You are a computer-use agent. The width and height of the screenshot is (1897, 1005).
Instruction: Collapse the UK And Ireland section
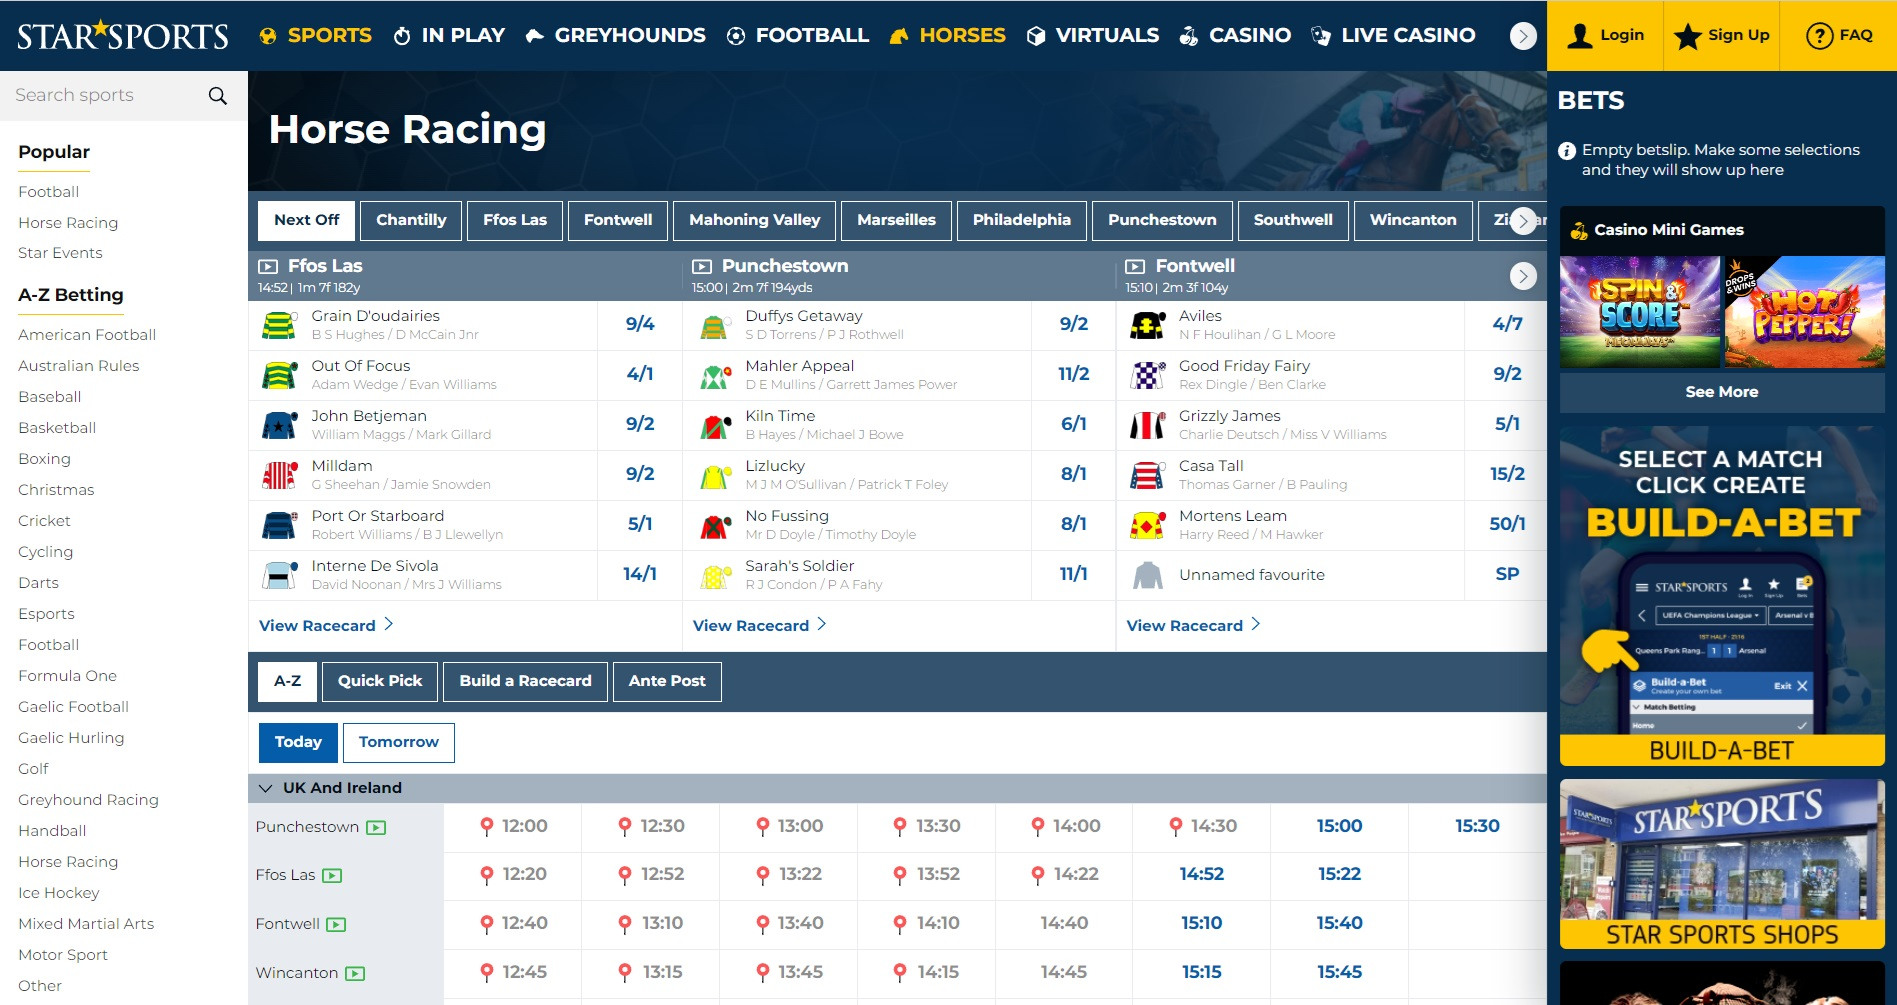(265, 788)
